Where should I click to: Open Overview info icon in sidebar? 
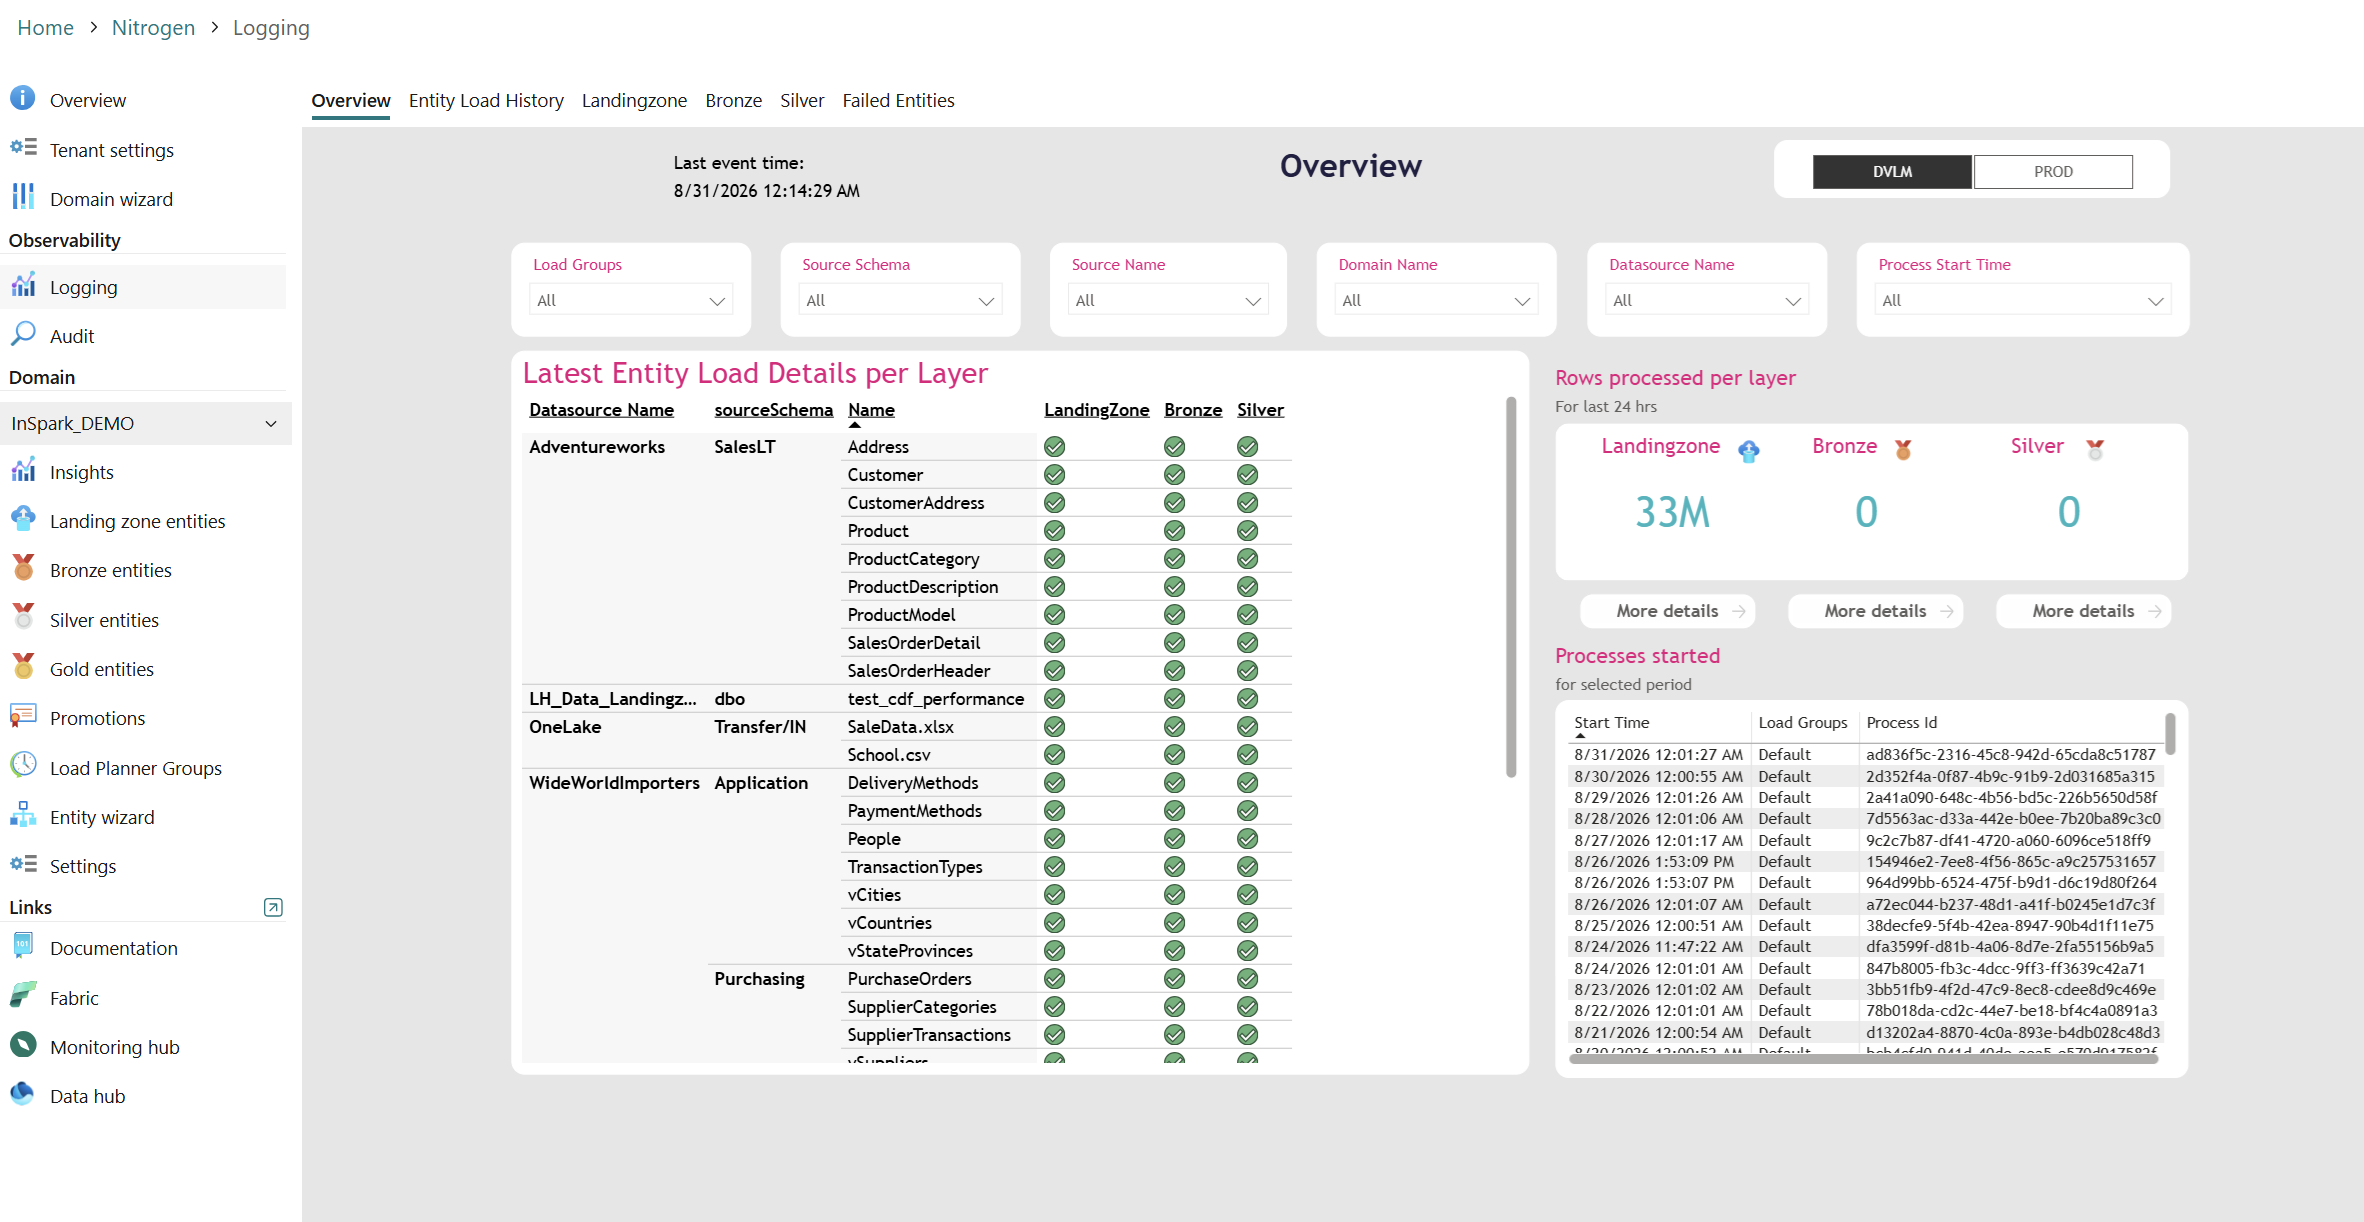[23, 98]
